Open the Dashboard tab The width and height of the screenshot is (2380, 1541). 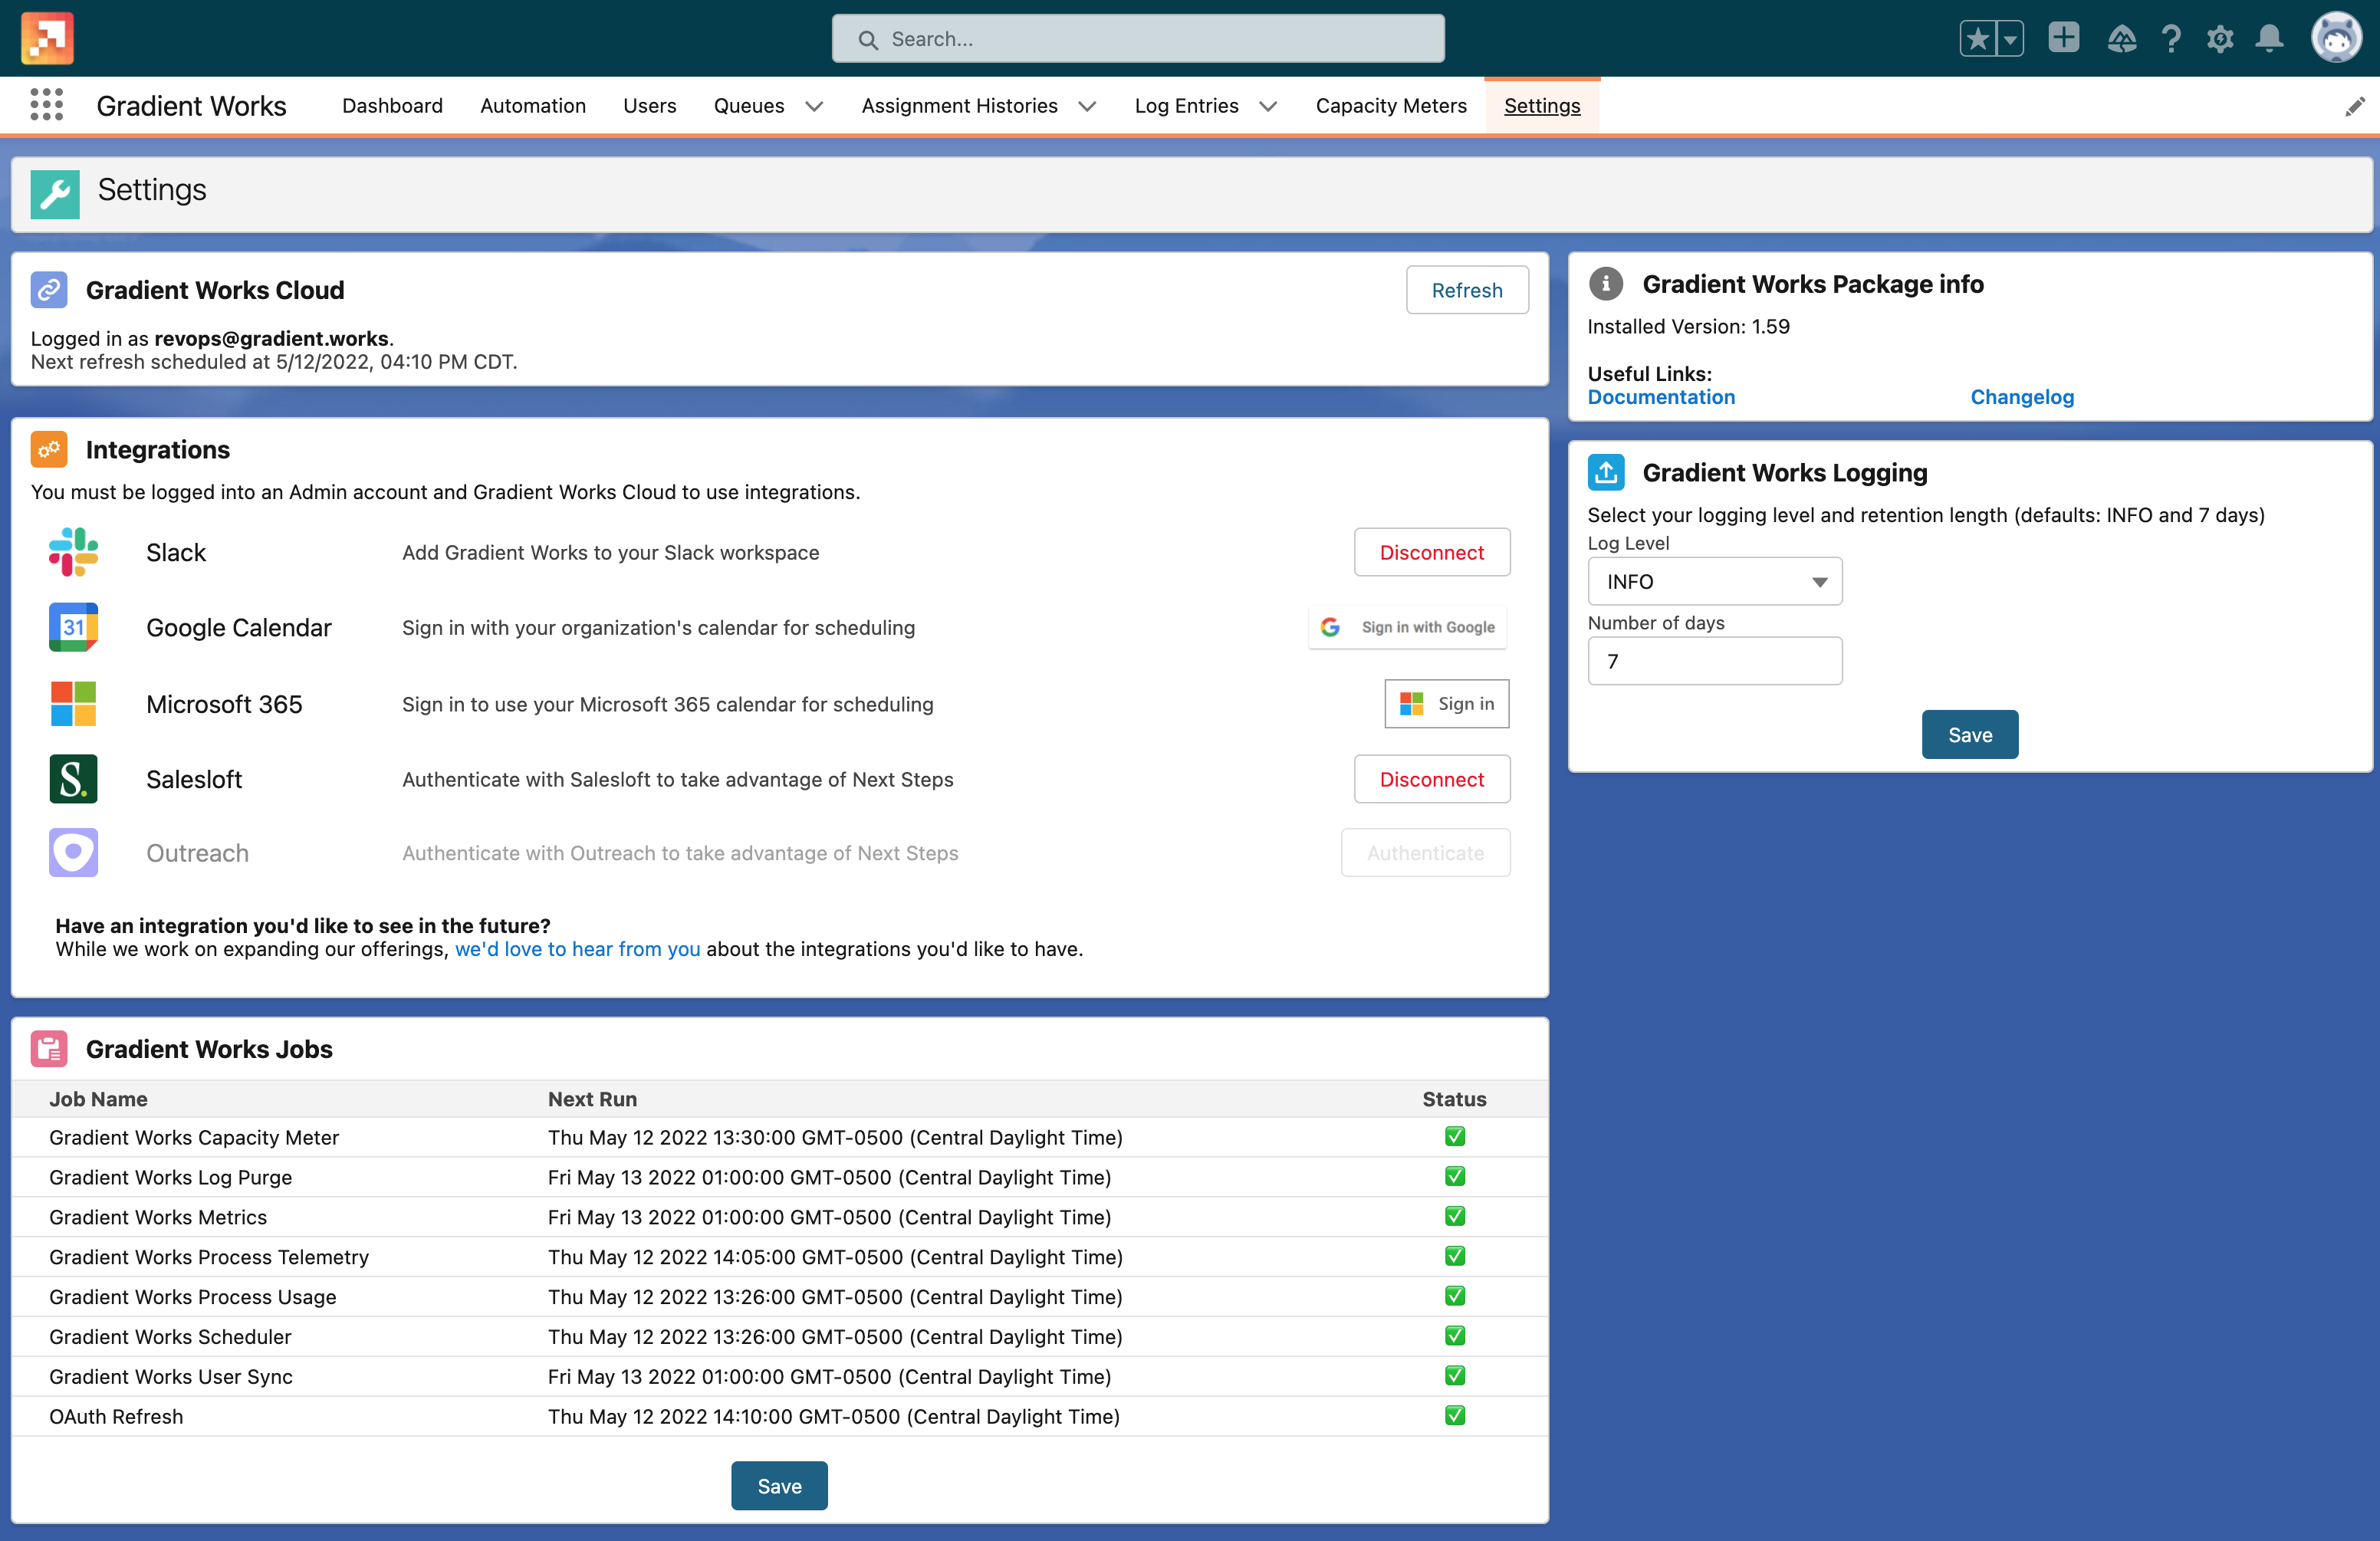392,106
